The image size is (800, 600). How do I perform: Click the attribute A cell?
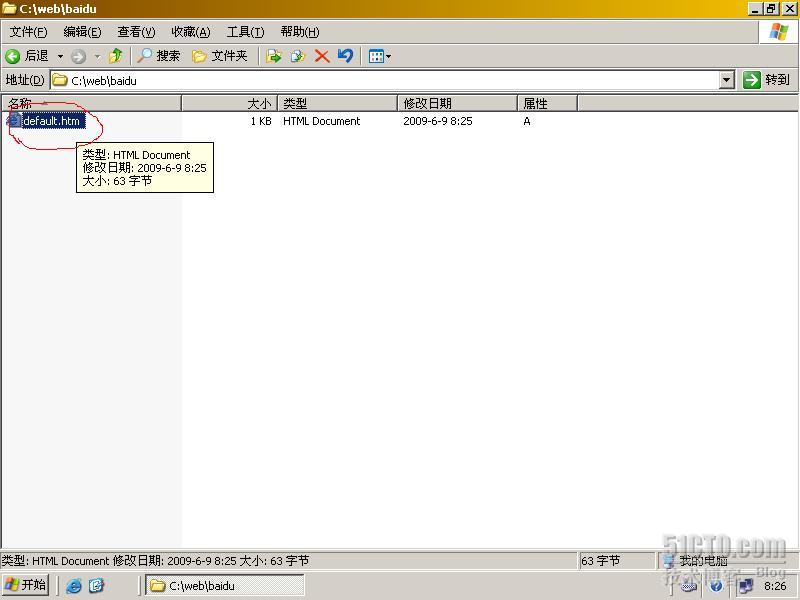point(527,121)
